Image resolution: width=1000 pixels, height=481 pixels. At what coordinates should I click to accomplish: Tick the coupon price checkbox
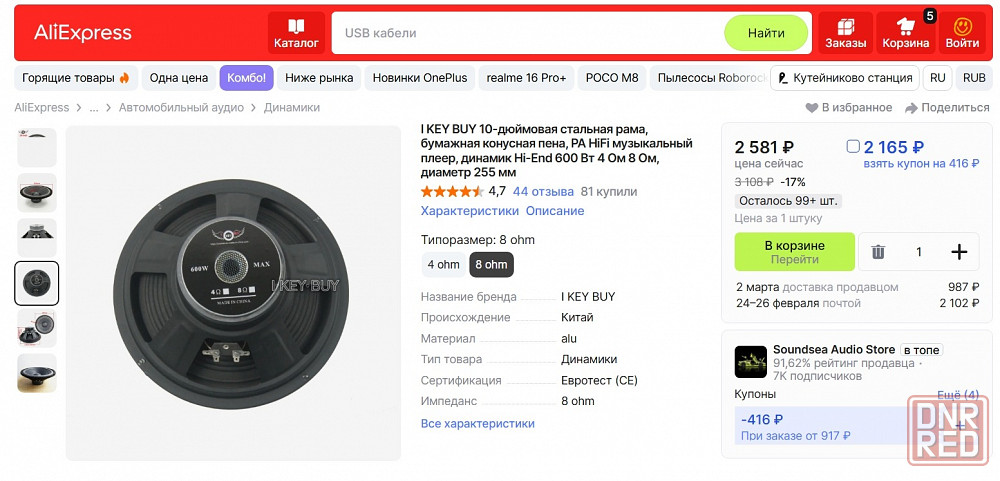click(x=853, y=147)
